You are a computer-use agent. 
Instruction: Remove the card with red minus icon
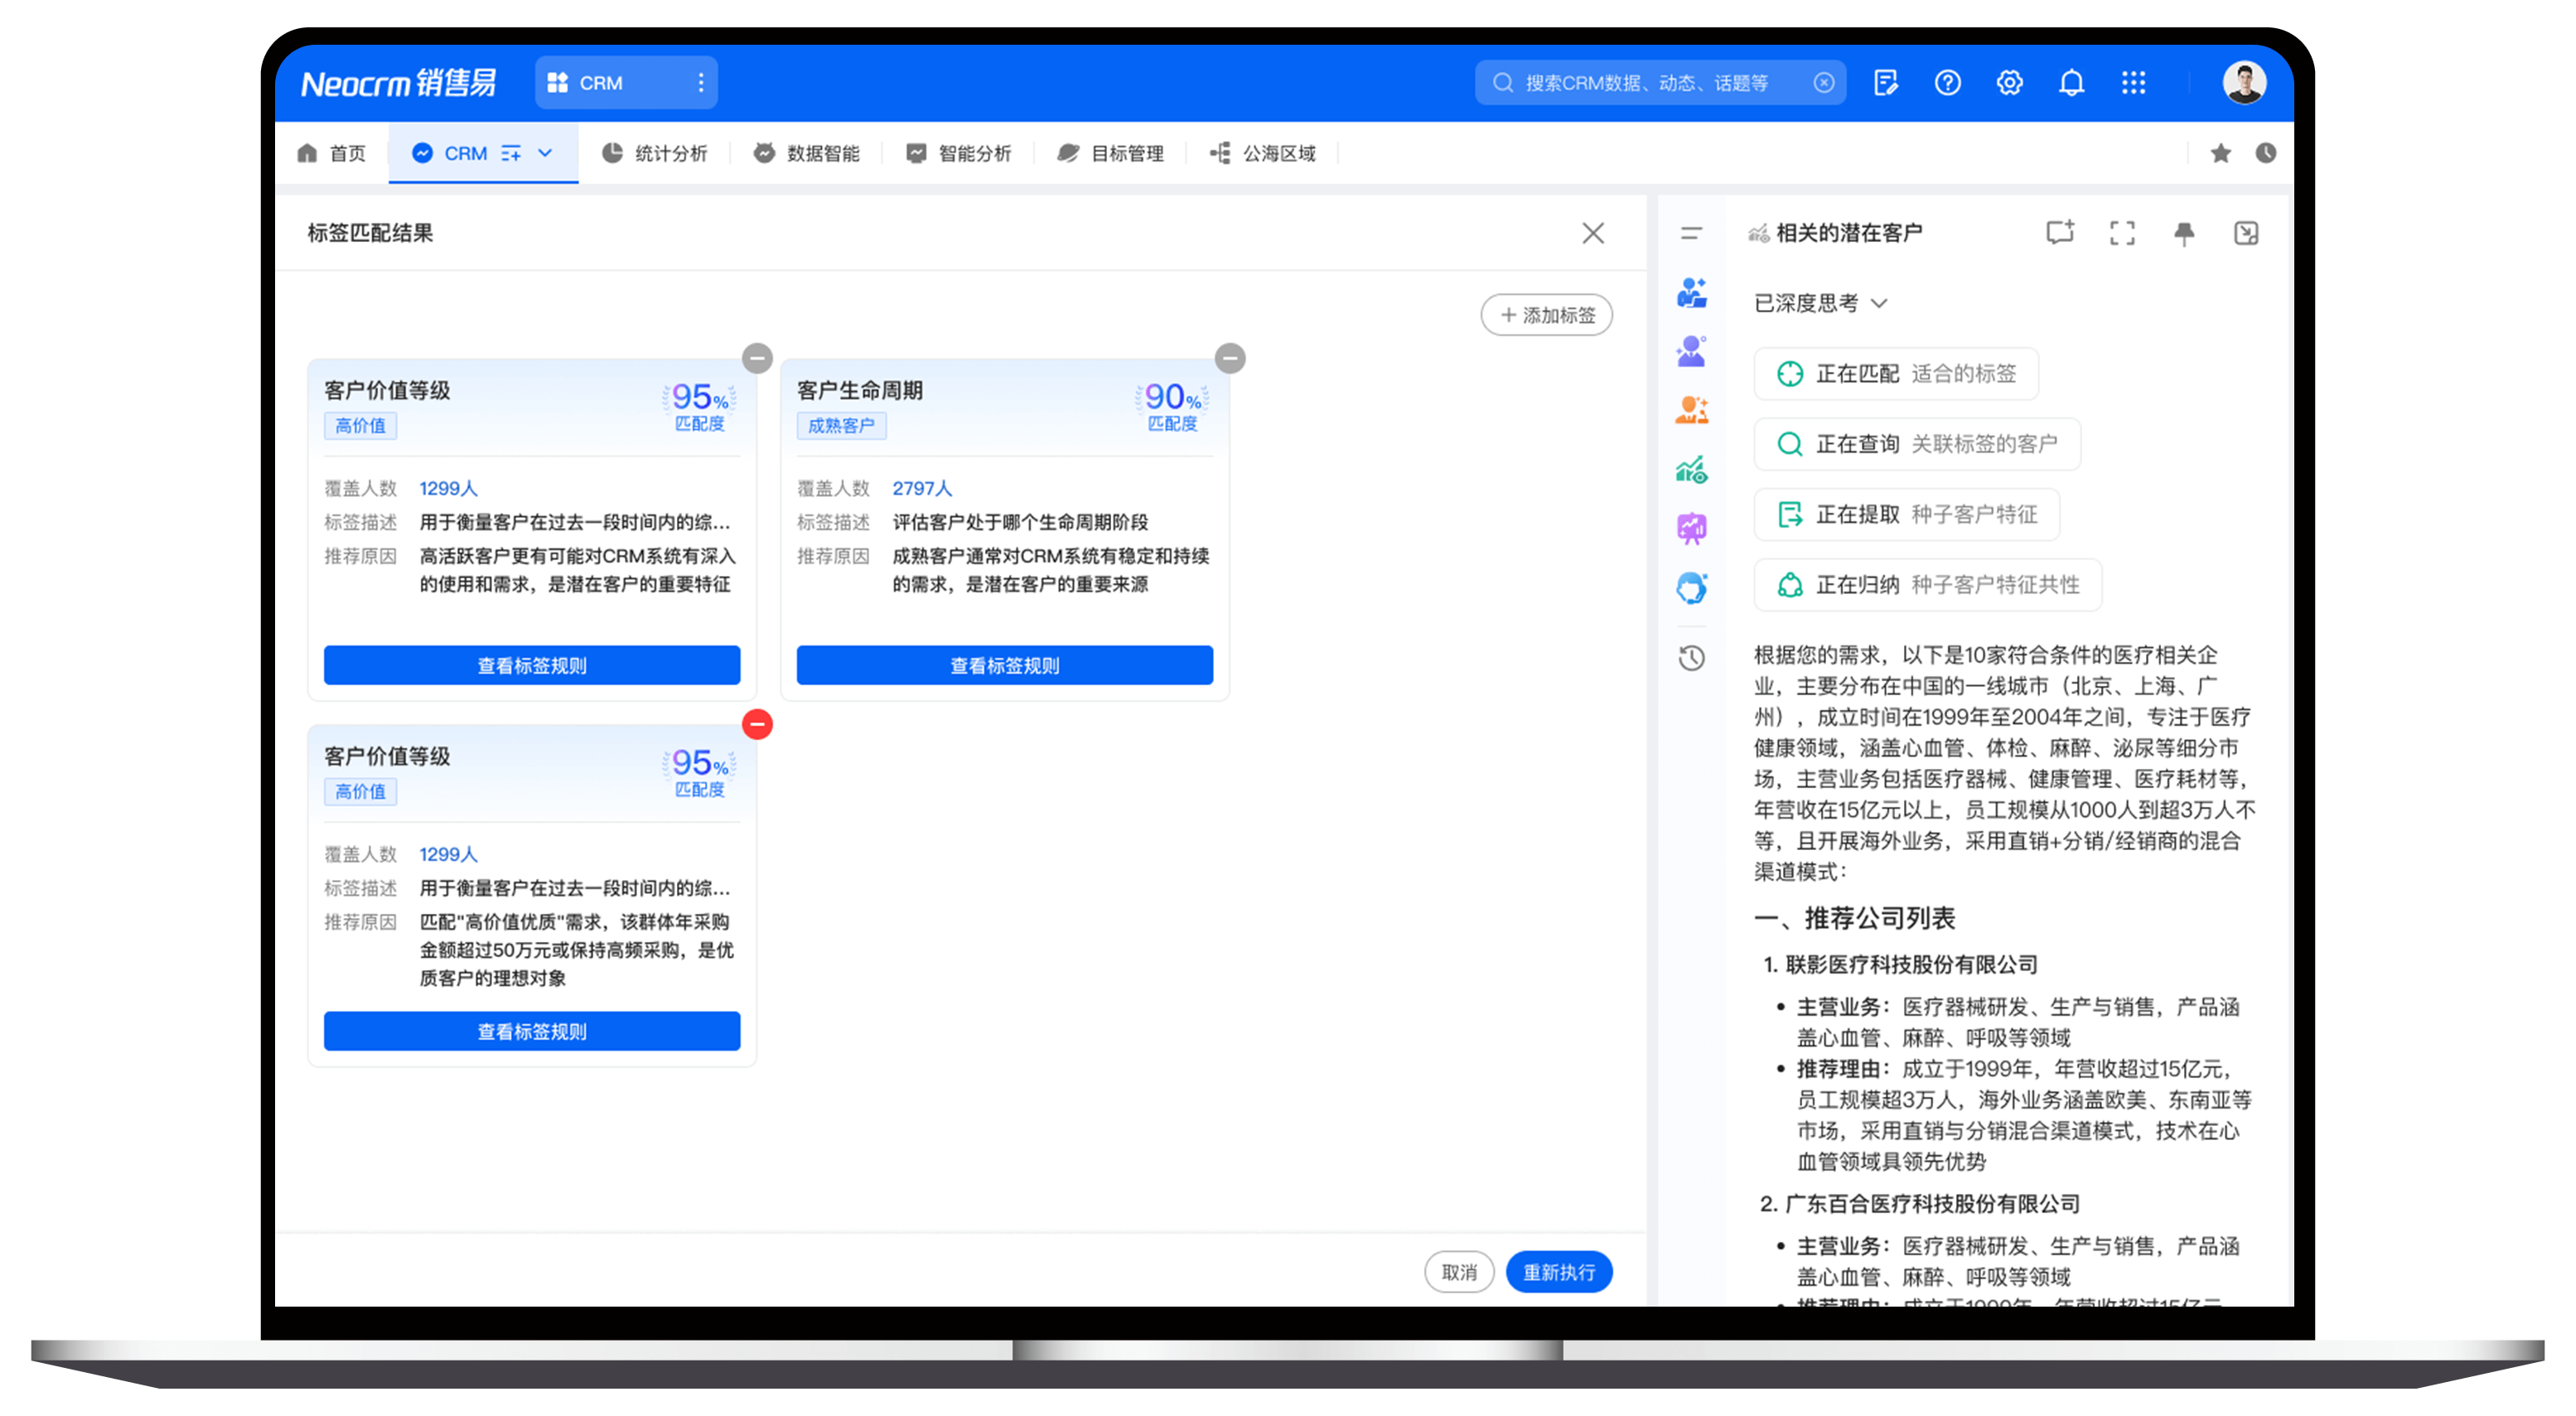click(757, 724)
